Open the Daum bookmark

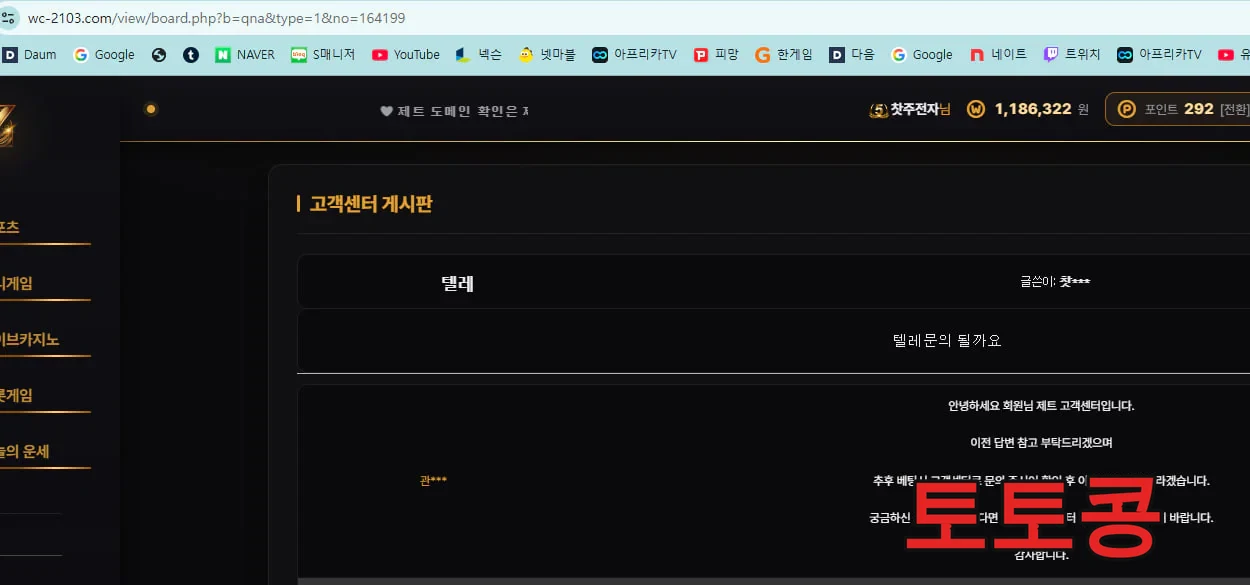coord(30,55)
